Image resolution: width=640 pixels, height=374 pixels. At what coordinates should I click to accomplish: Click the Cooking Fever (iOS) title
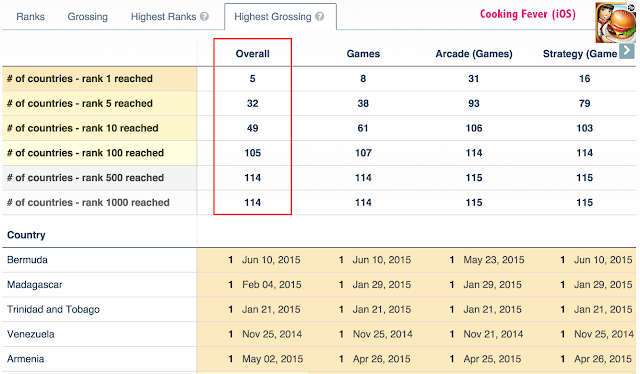528,14
